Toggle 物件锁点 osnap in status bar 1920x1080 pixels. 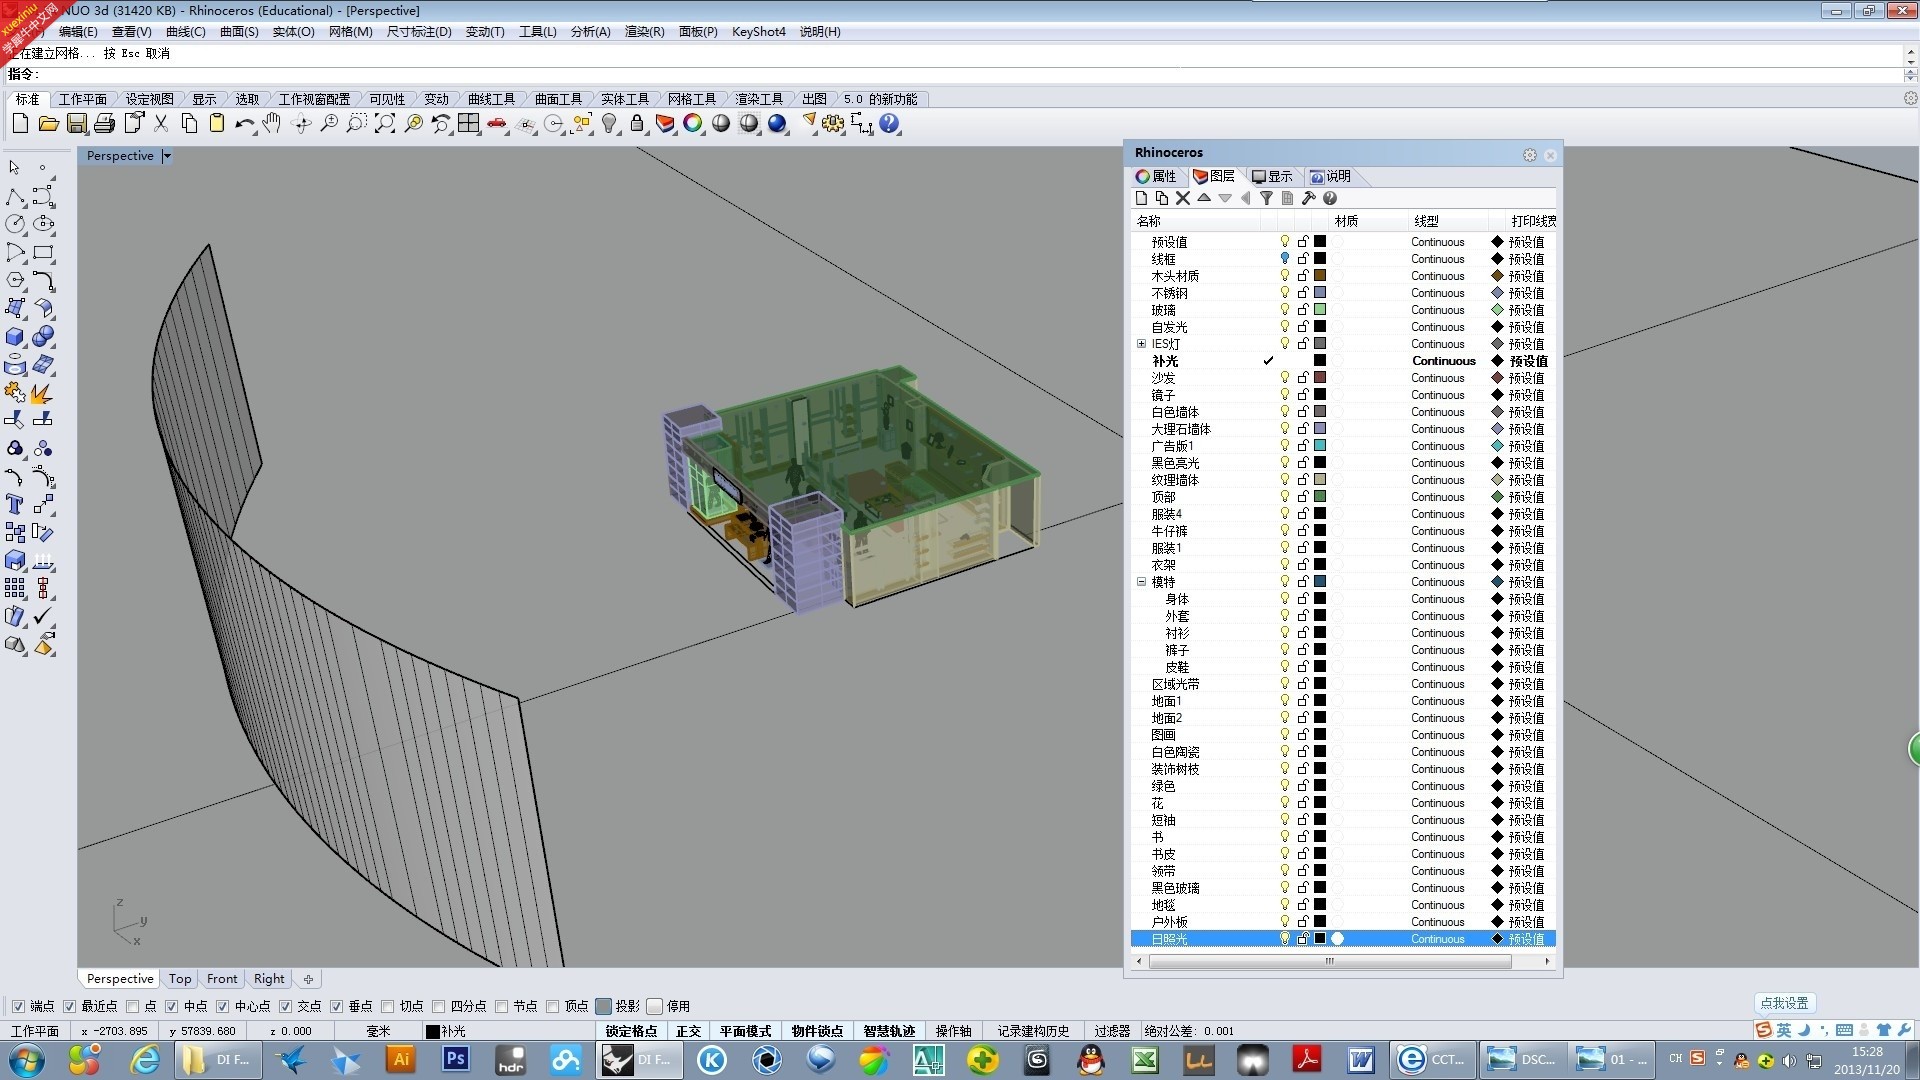coord(816,1031)
